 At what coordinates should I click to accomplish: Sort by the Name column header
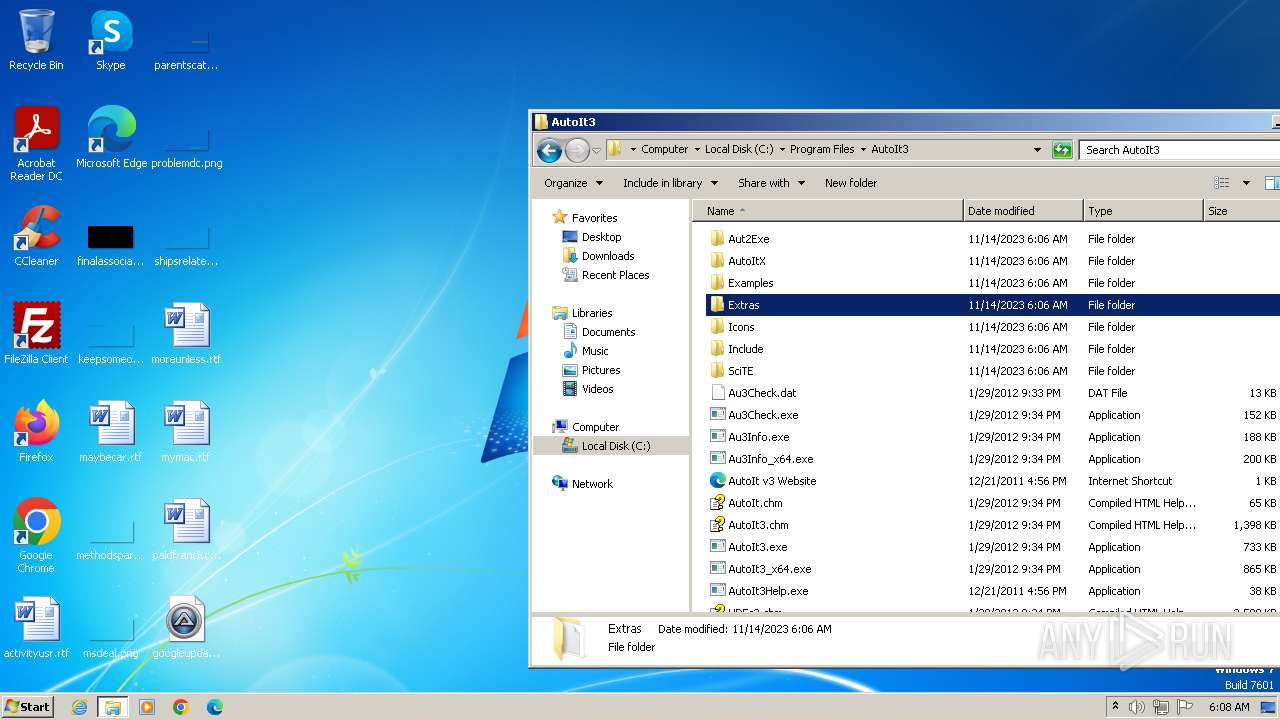click(826, 211)
